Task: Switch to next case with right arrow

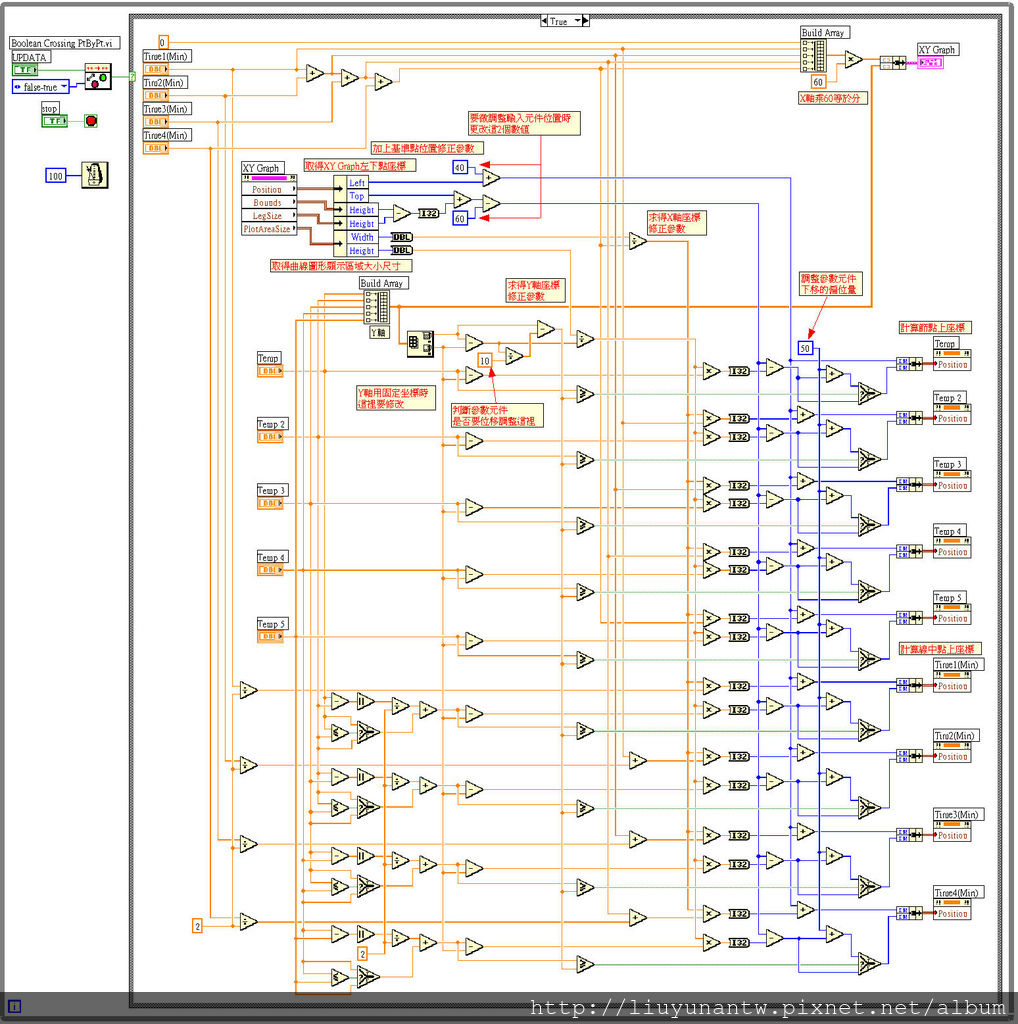Action: click(x=584, y=21)
